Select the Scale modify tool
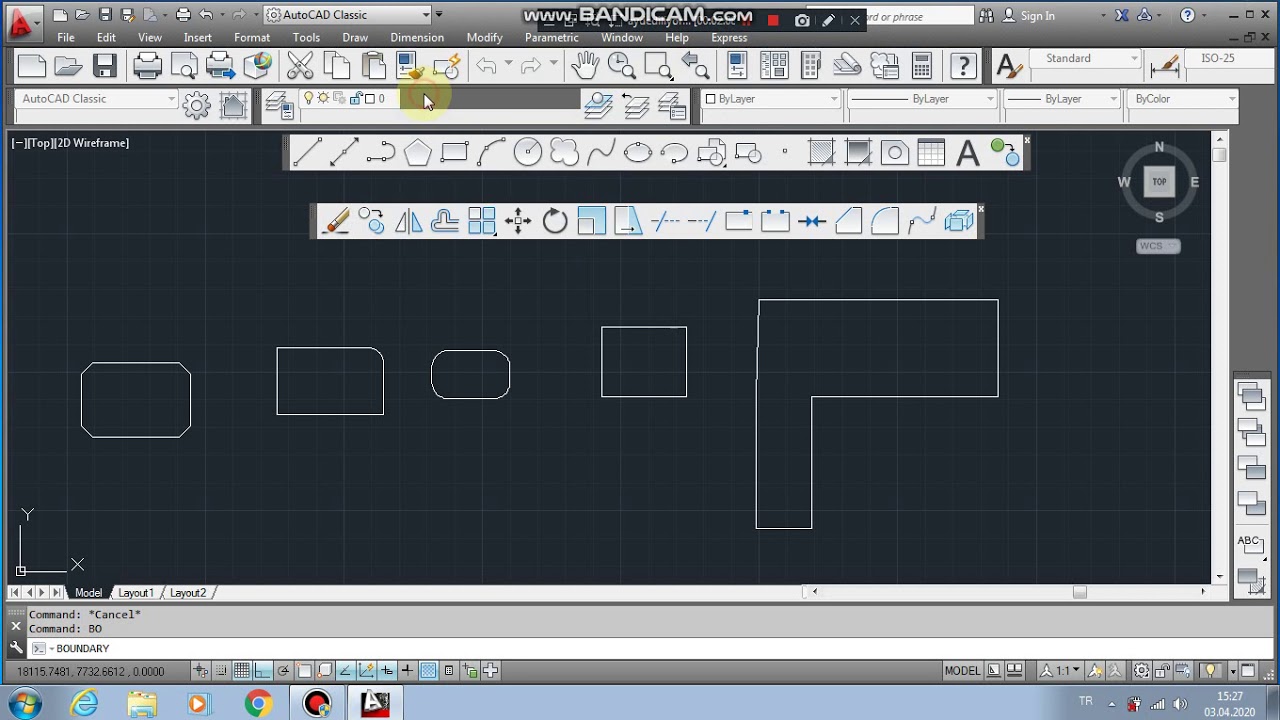 point(591,221)
